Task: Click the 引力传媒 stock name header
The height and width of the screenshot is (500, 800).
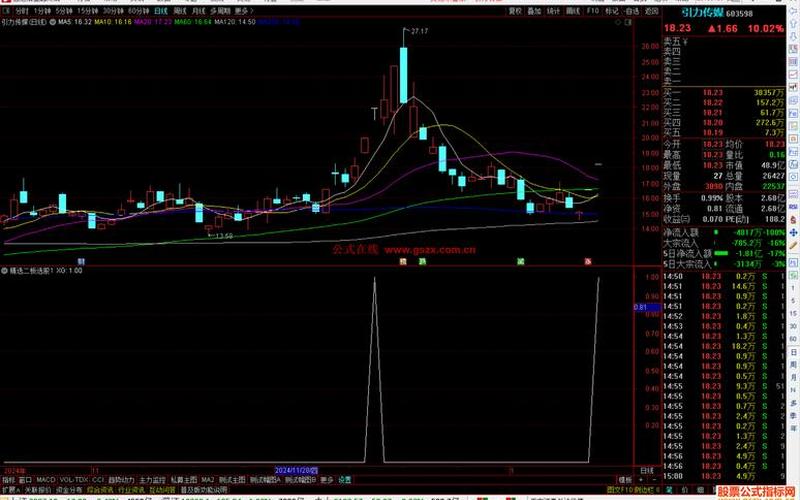Action: click(x=701, y=10)
